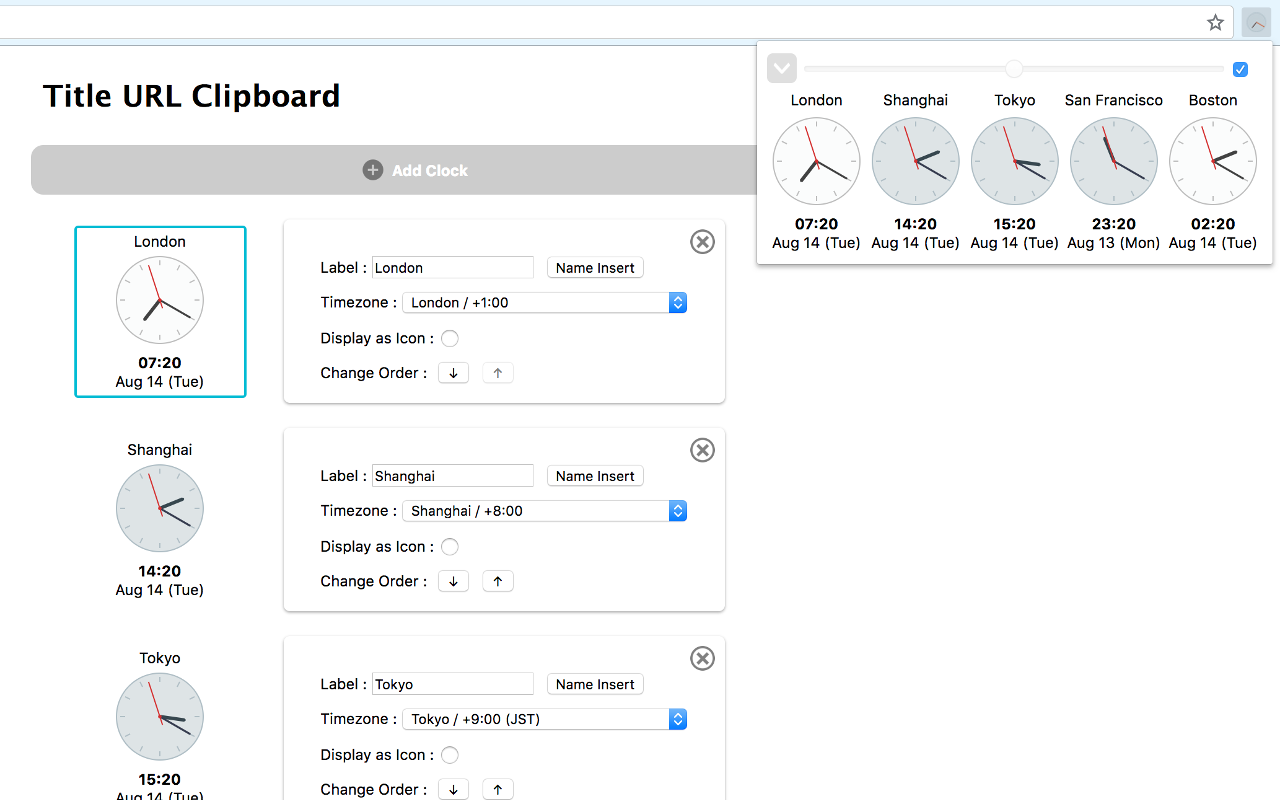Move London clock up in order
This screenshot has height=800, width=1280.
[x=498, y=373]
